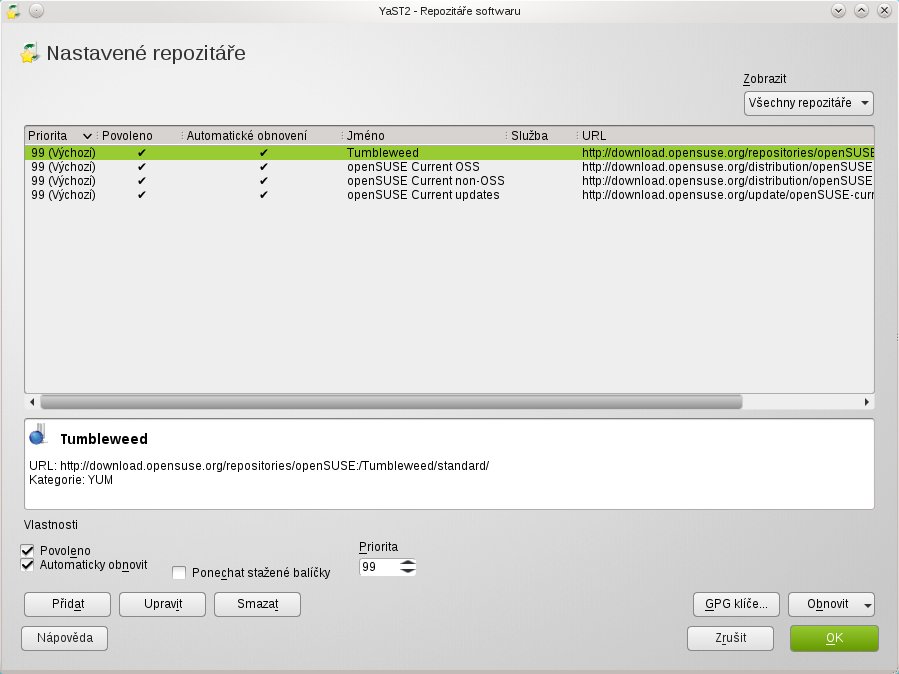Image resolution: width=899 pixels, height=674 pixels.
Task: Click into the Priorita field showing 99
Action: click(379, 567)
